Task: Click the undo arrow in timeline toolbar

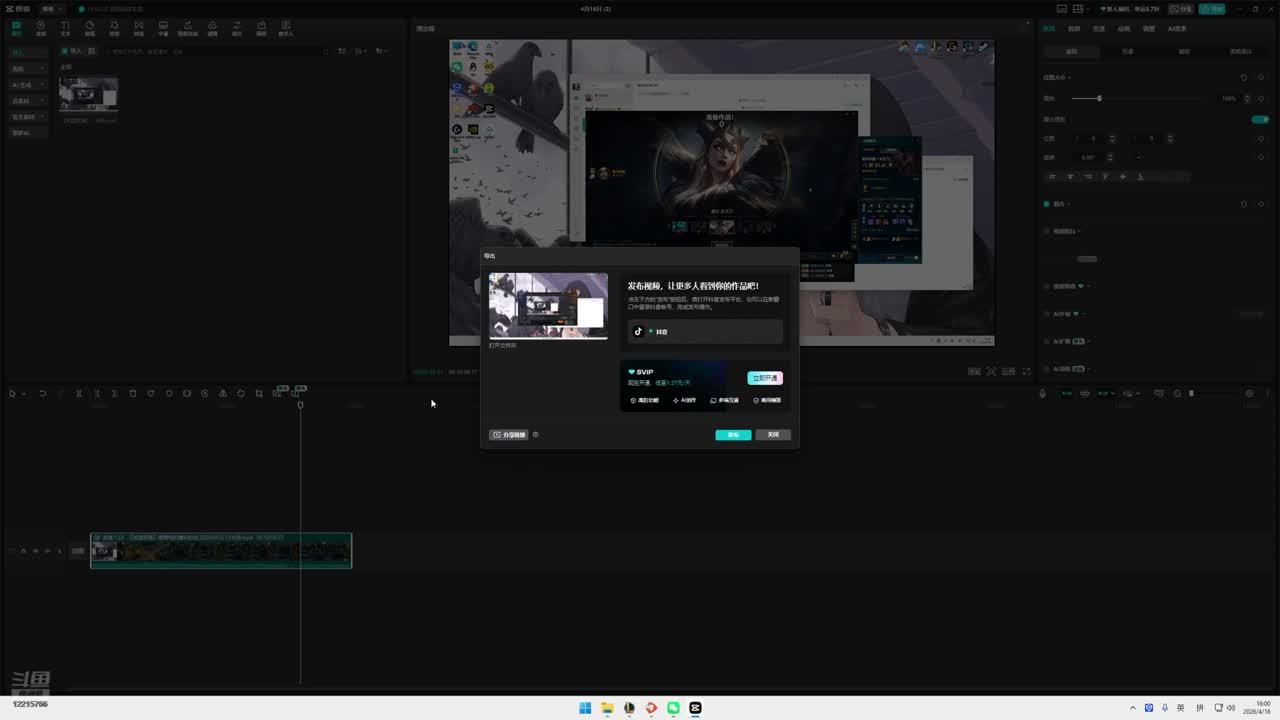Action: [43, 394]
